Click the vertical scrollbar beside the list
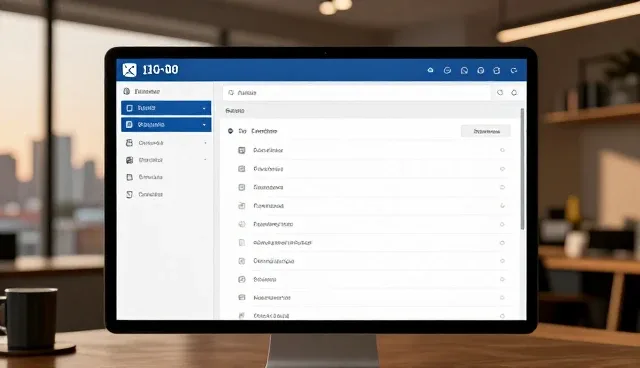640x368 pixels. pyautogui.click(x=522, y=168)
